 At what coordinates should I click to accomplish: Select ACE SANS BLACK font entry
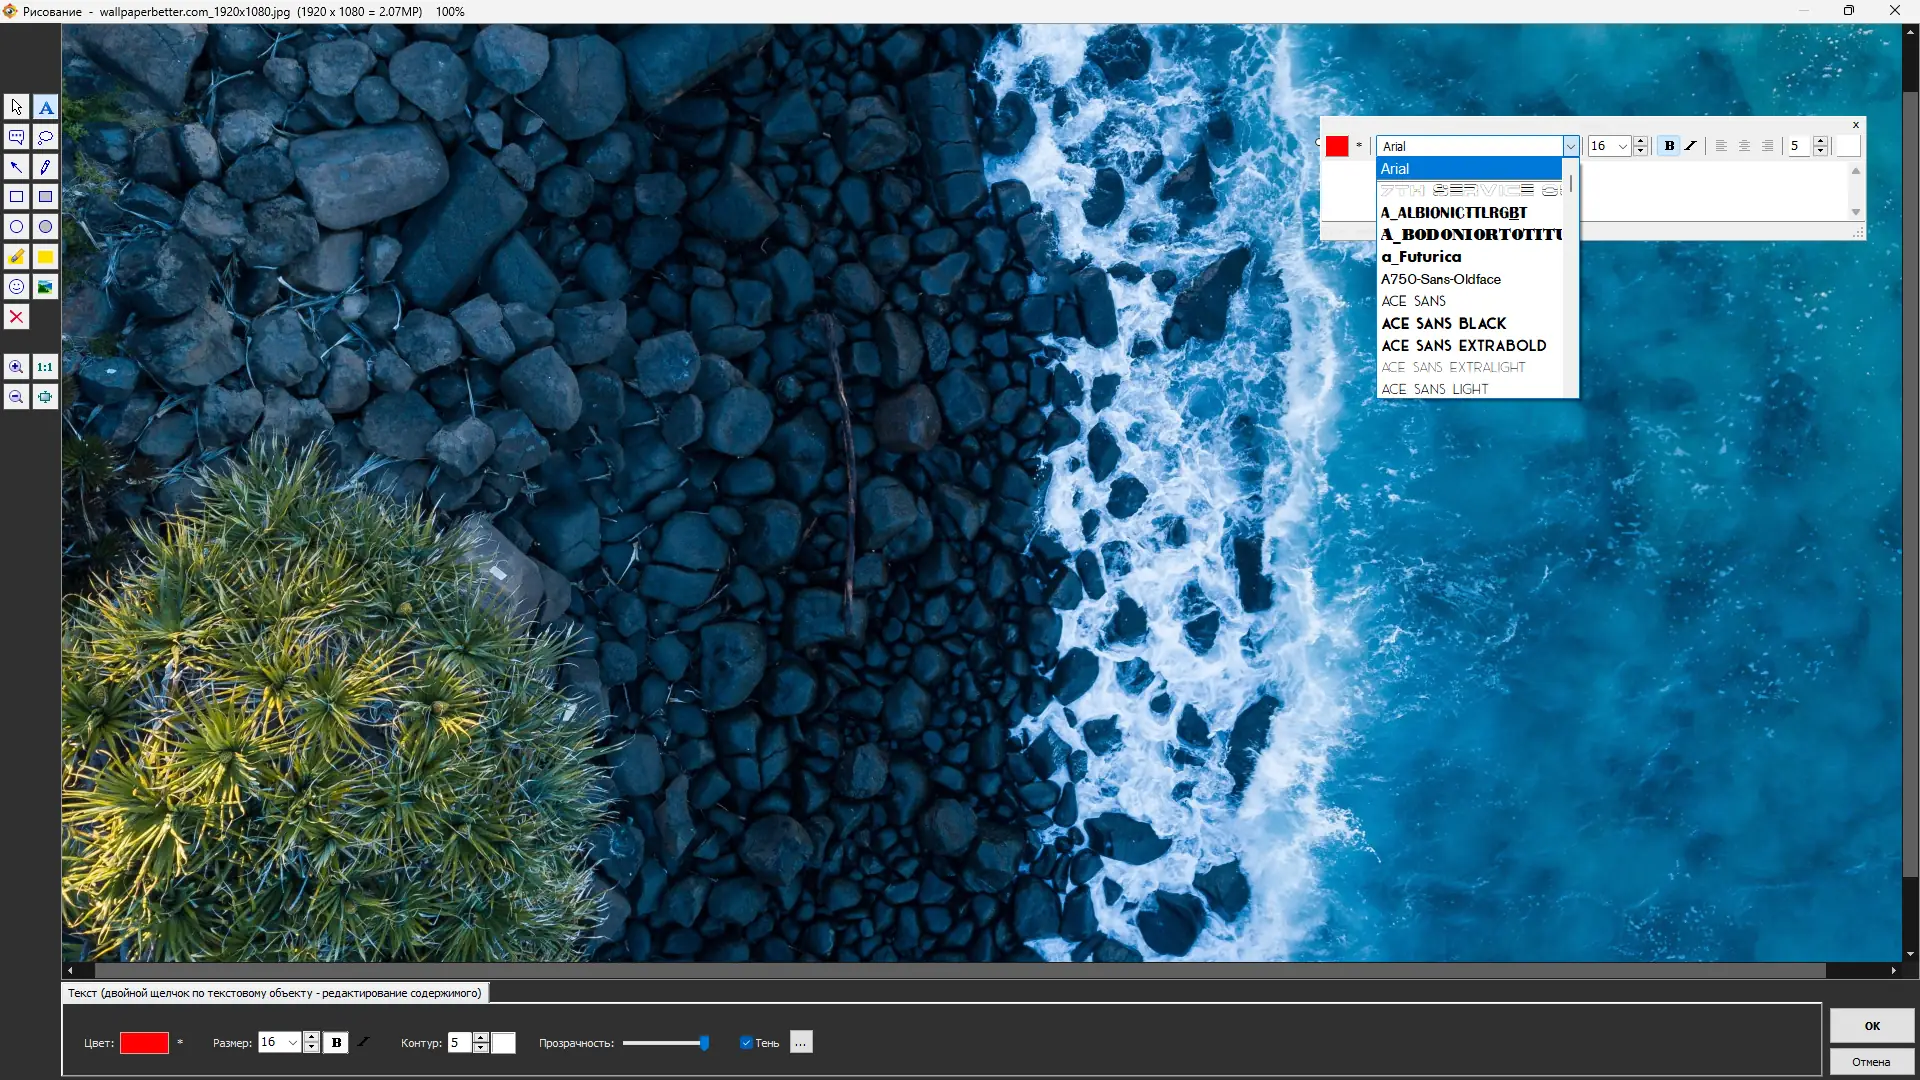tap(1443, 323)
